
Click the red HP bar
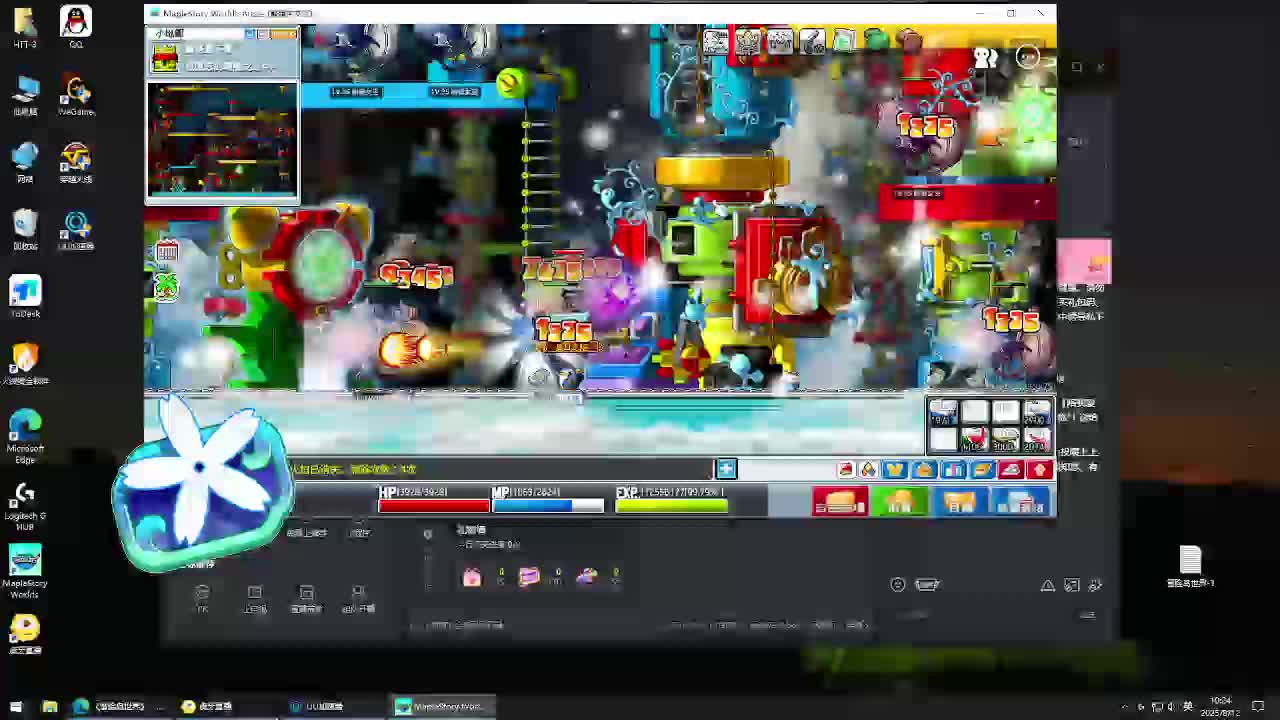(x=433, y=506)
